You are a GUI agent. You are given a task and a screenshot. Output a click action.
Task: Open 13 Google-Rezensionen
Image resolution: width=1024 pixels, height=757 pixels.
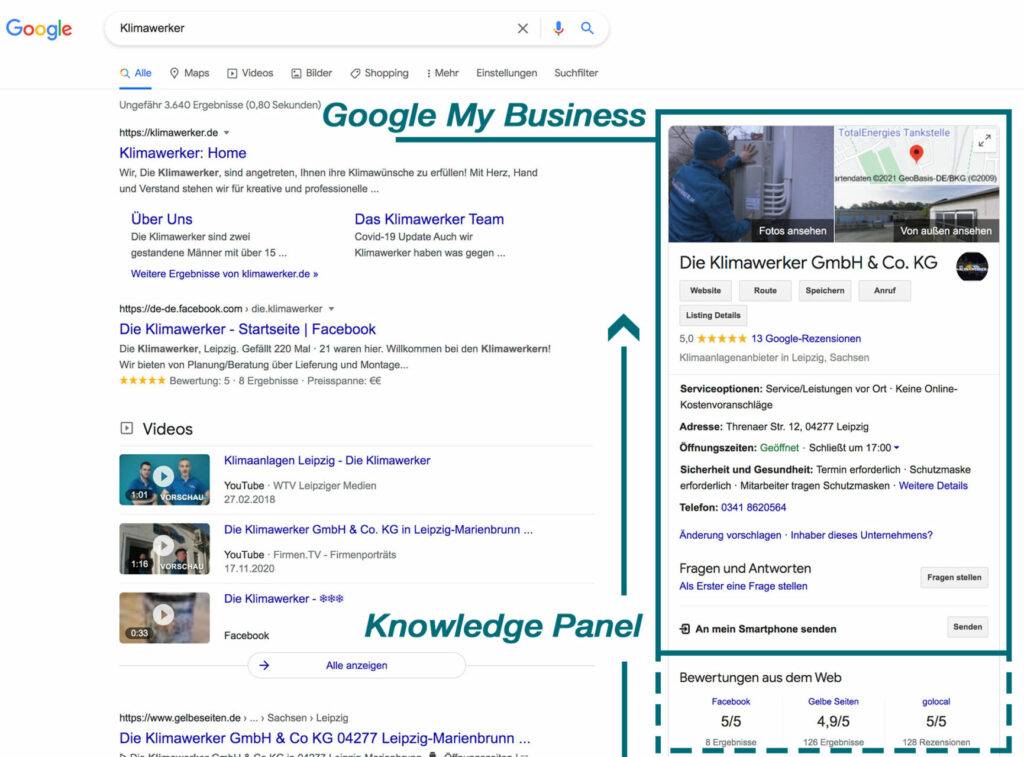(806, 338)
